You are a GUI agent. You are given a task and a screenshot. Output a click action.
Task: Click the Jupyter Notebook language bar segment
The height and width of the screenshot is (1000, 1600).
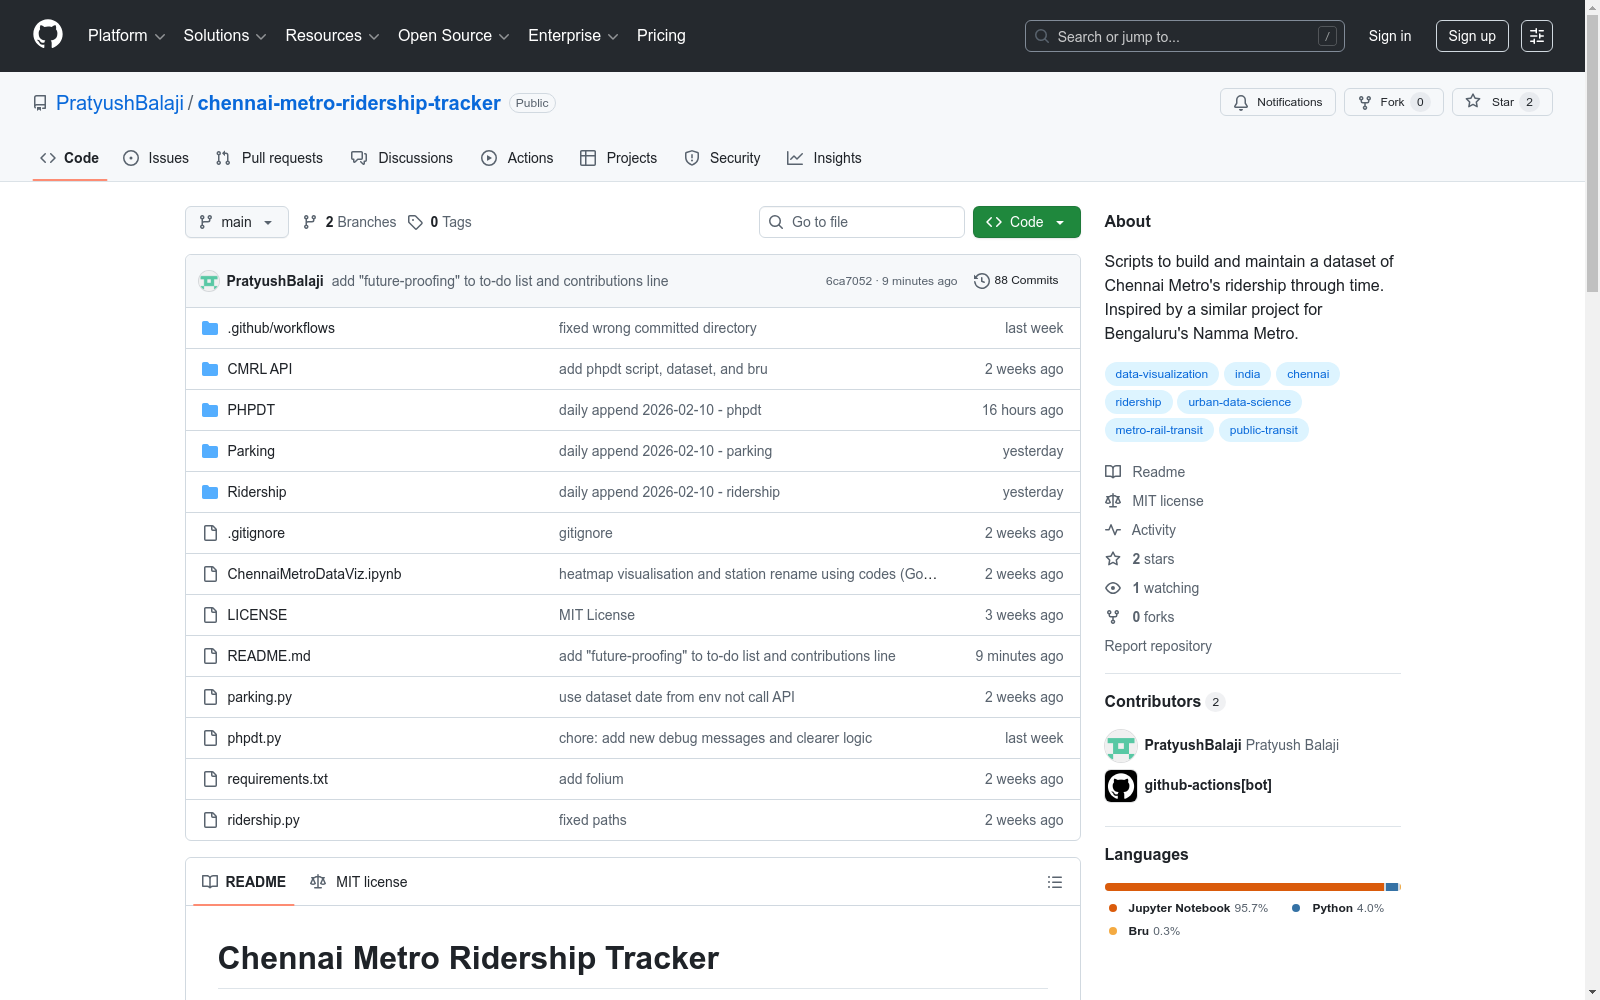click(x=1244, y=887)
